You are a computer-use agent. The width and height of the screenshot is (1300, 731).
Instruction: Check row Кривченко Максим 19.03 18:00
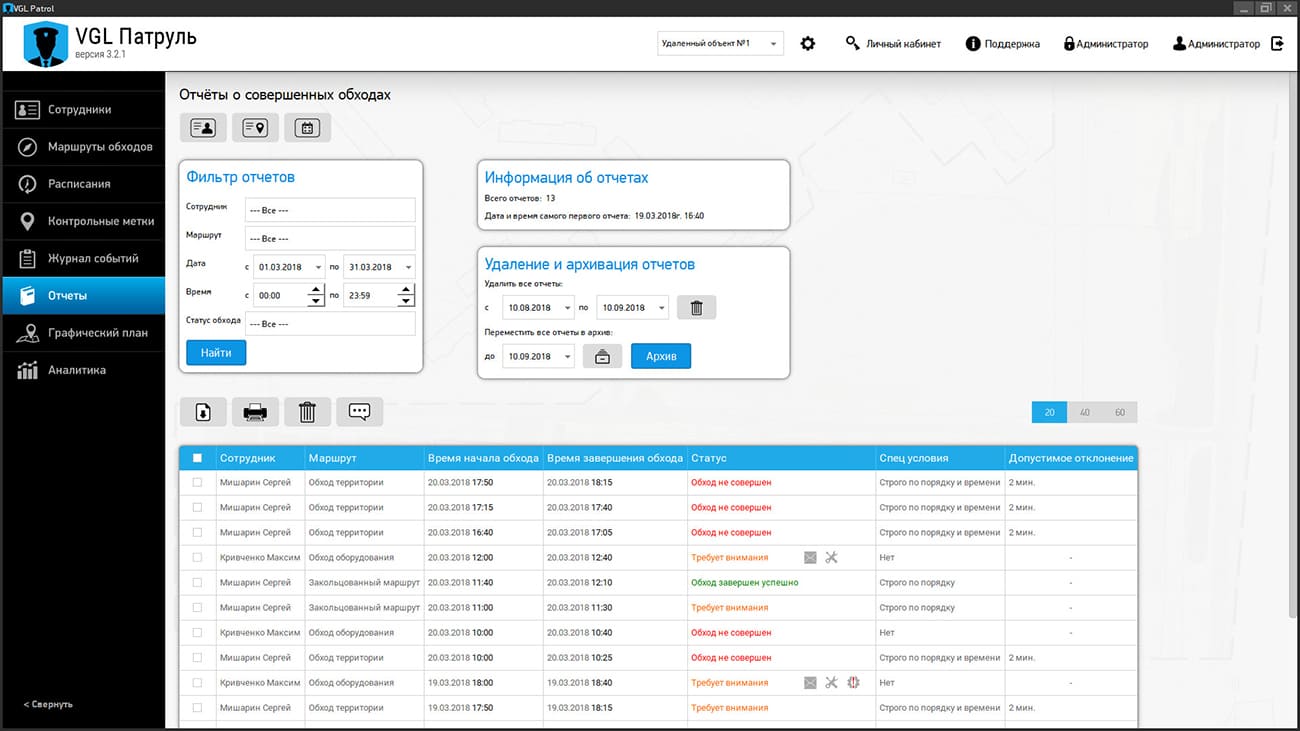tap(197, 683)
